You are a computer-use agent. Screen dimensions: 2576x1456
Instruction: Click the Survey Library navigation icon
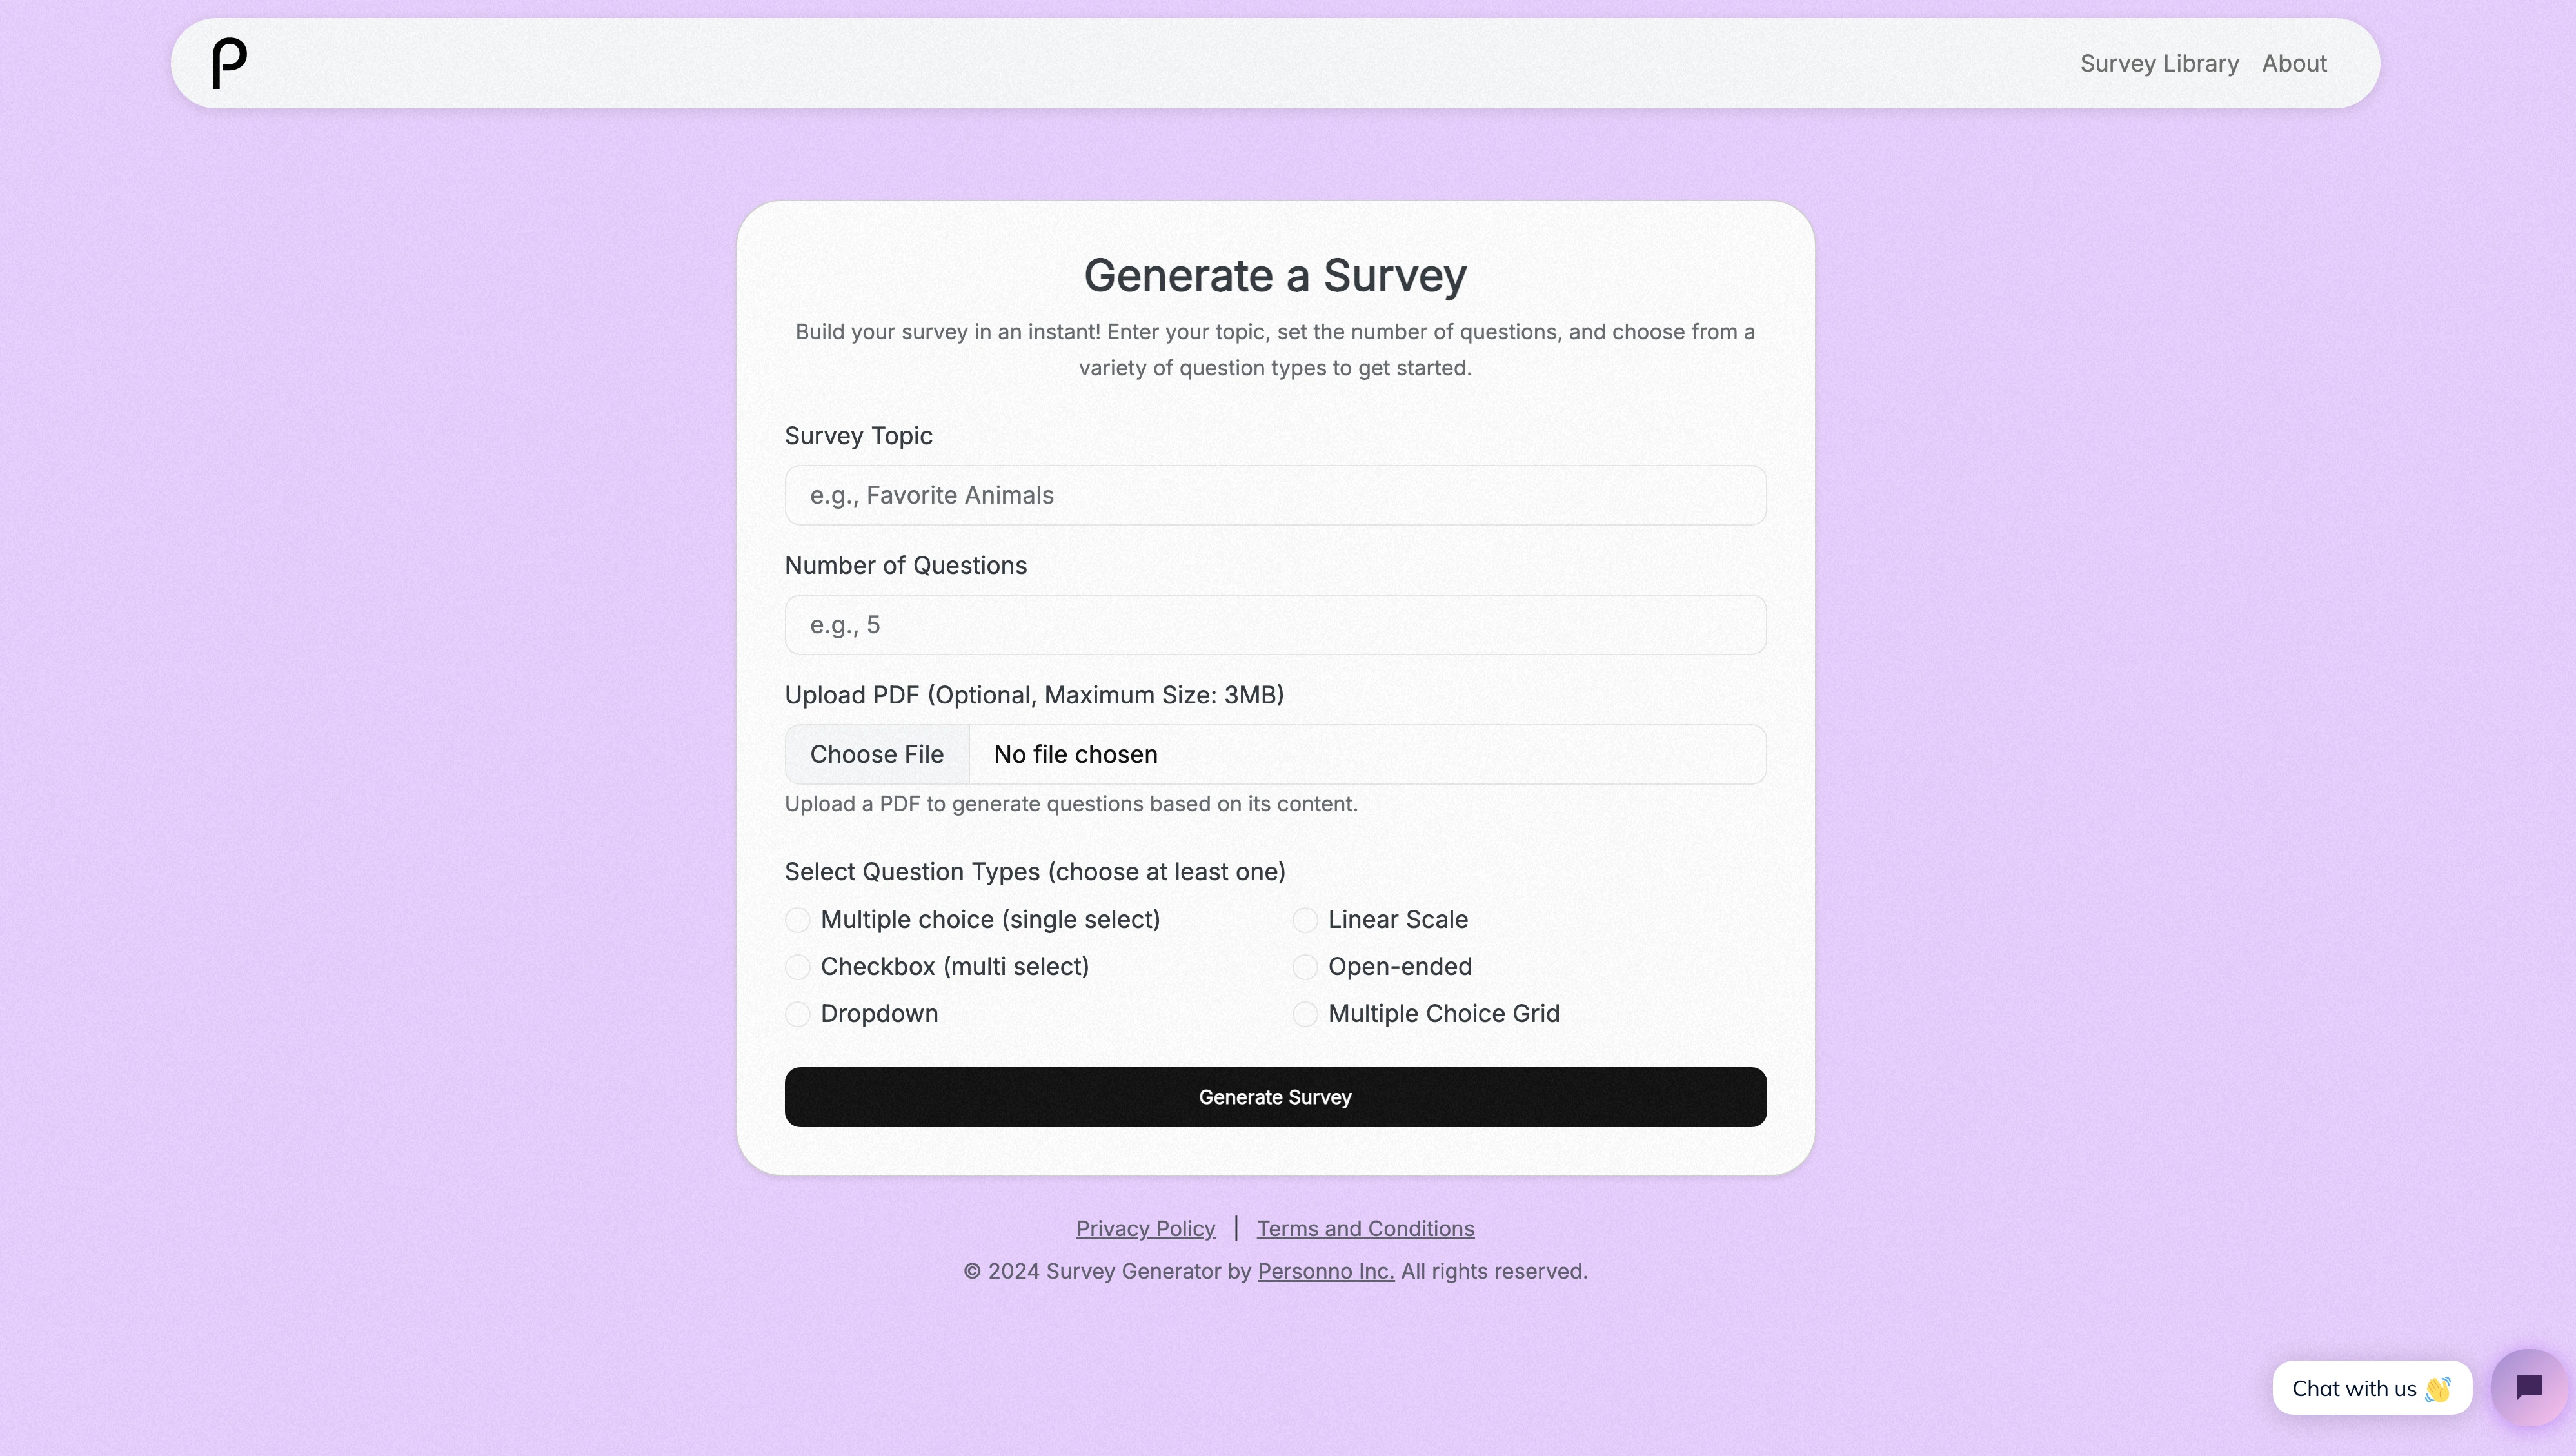click(2159, 62)
